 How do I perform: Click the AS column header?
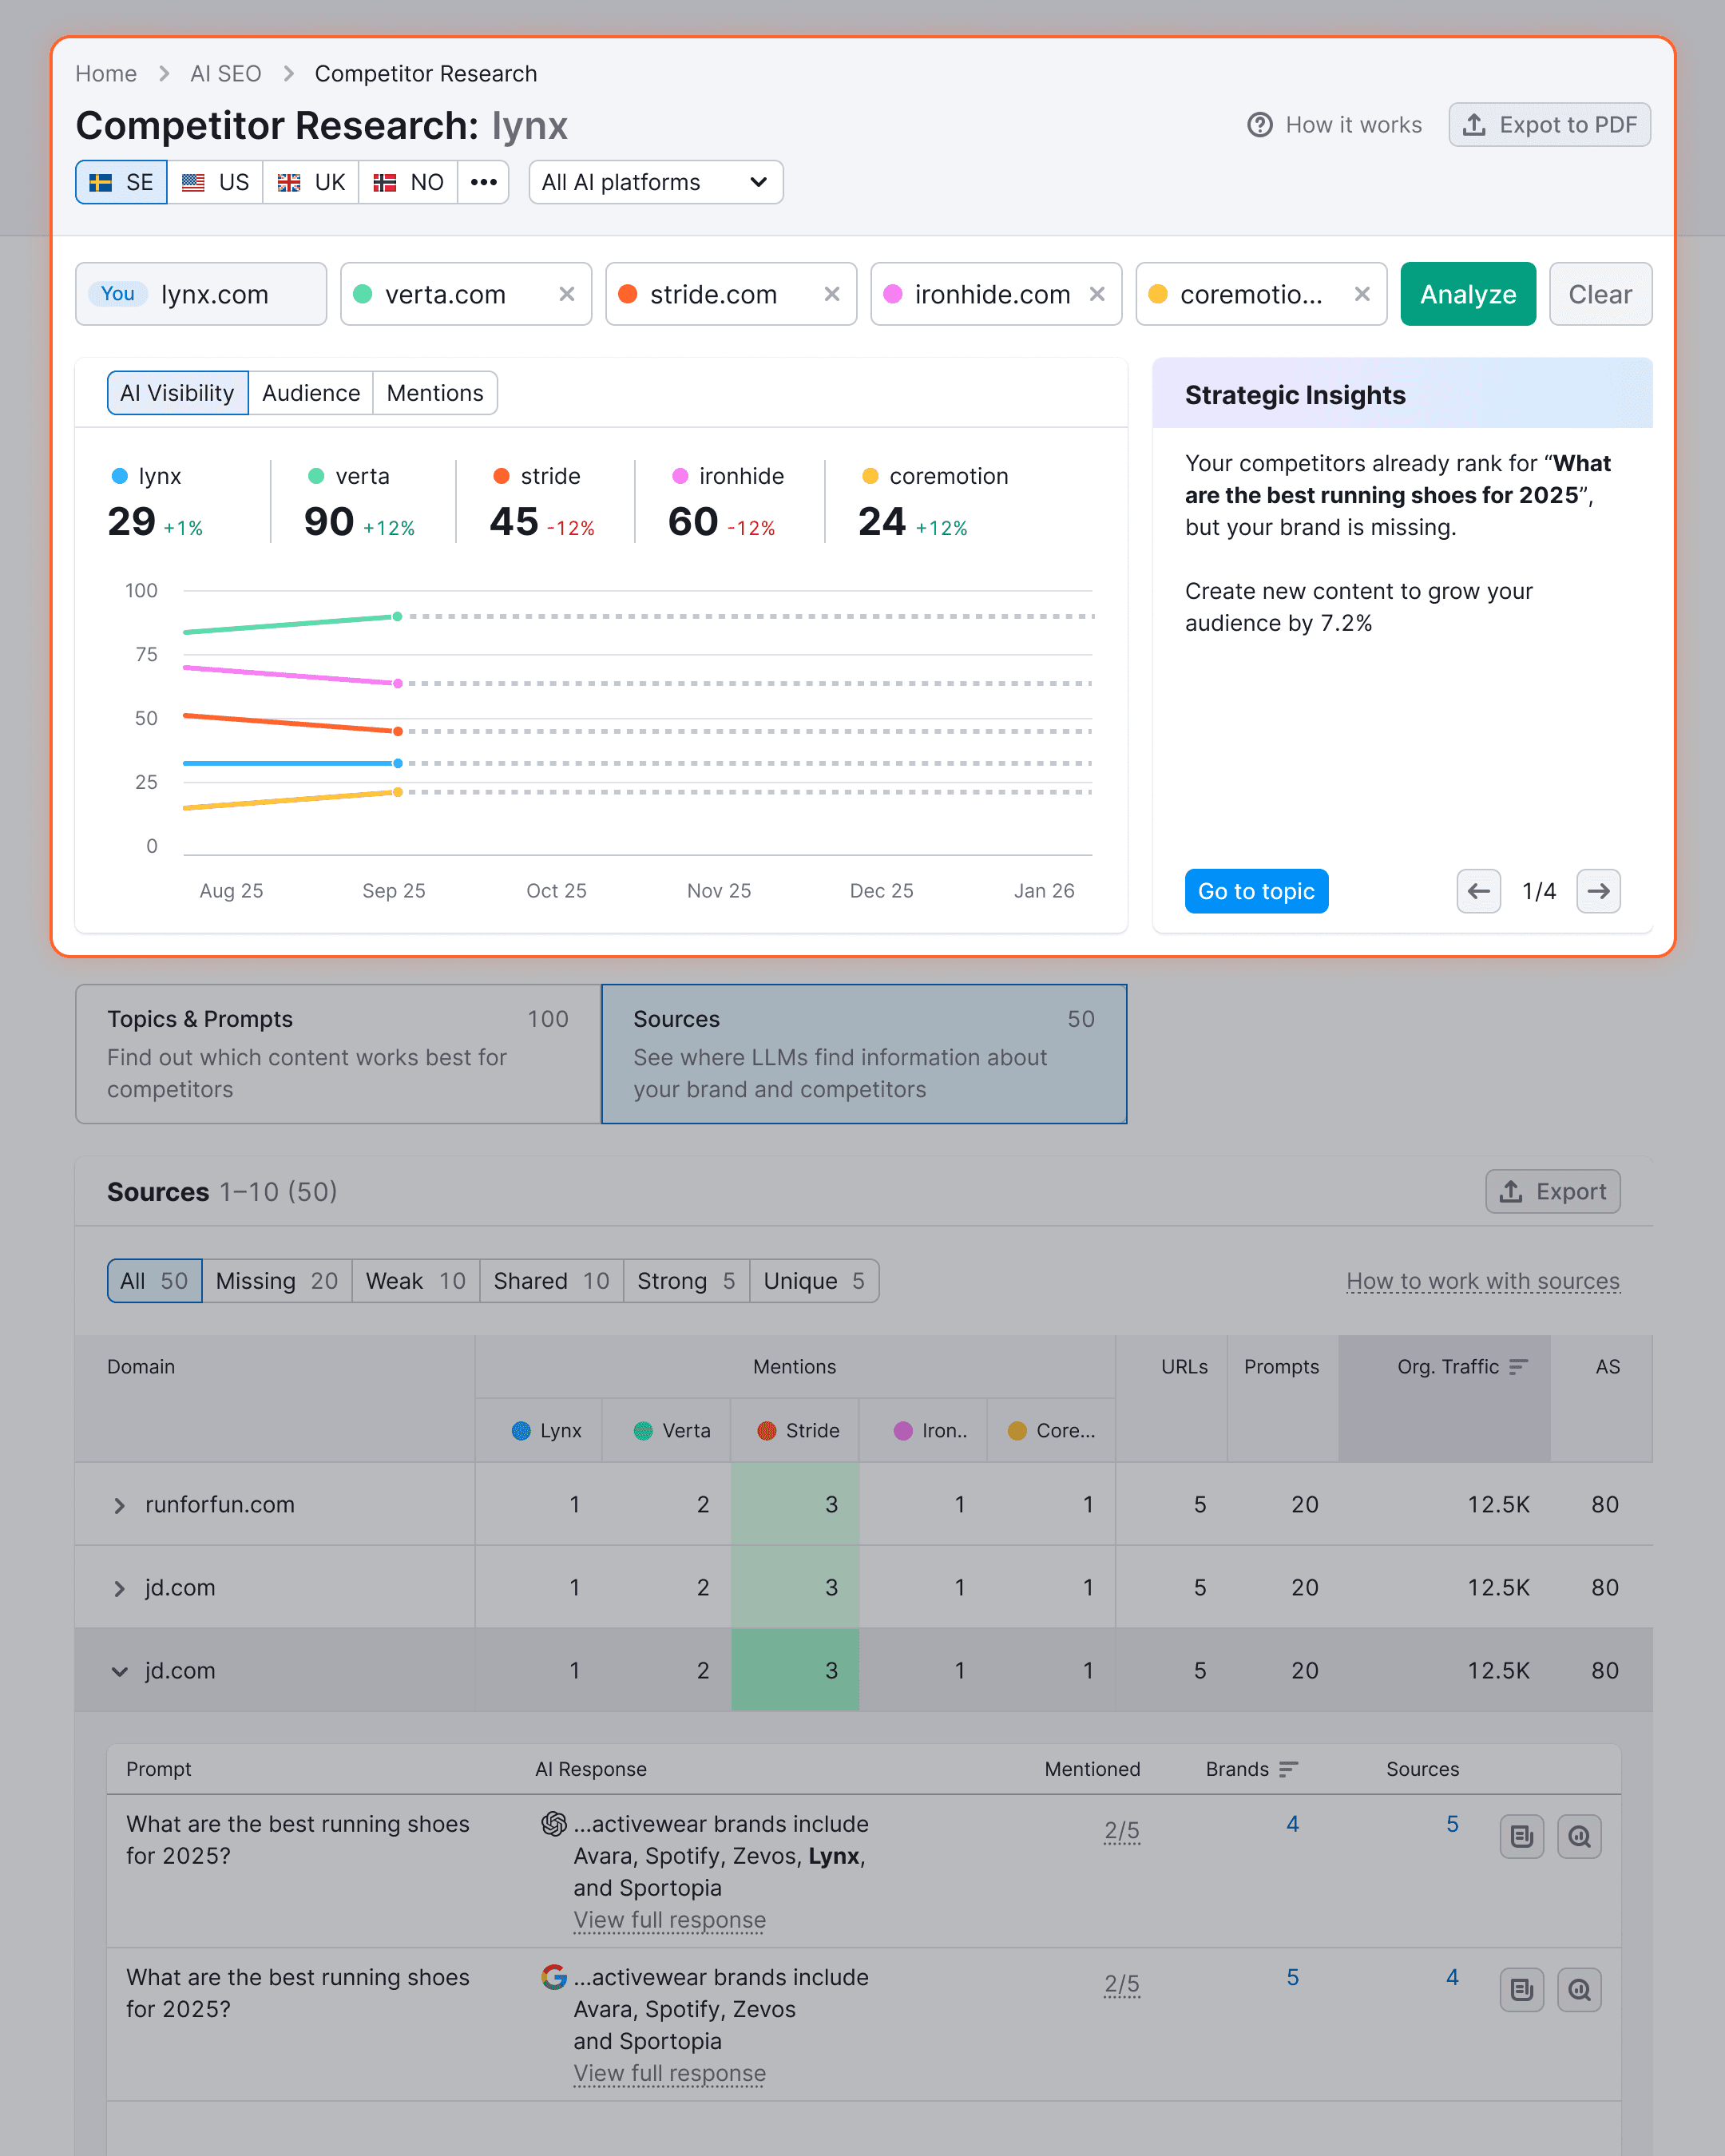1607,1367
